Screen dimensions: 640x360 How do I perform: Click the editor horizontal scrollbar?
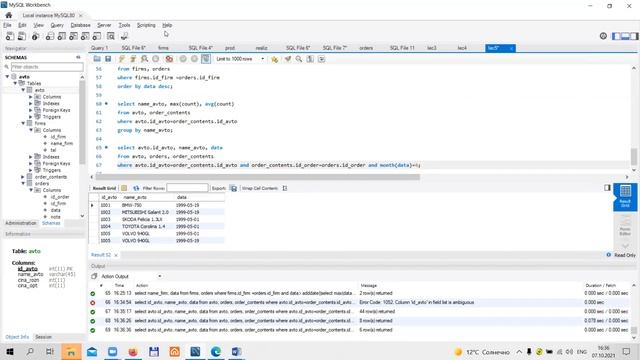click(257, 177)
